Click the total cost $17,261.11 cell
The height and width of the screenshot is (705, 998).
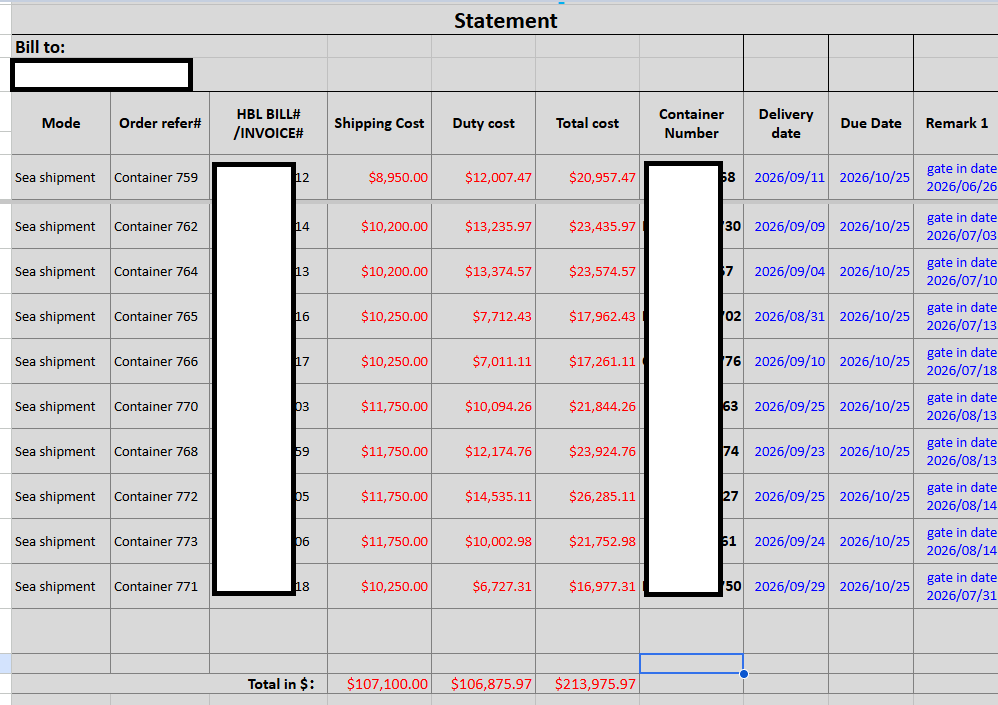(x=587, y=361)
